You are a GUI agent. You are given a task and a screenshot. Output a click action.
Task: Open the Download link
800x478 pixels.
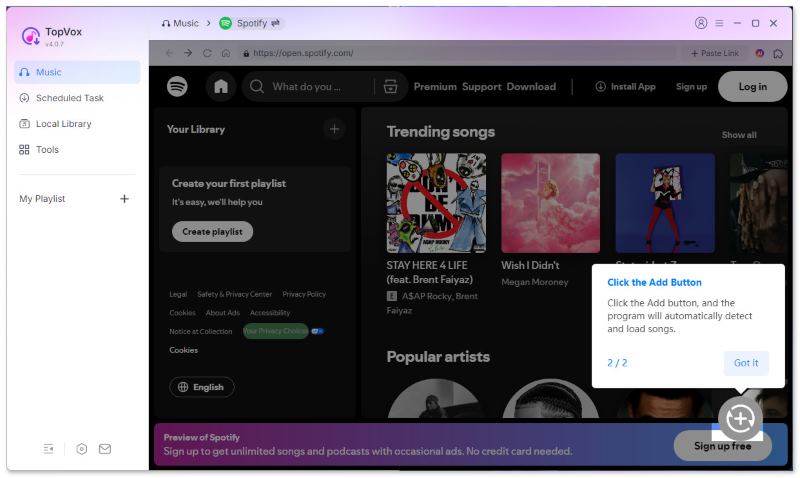pyautogui.click(x=531, y=87)
